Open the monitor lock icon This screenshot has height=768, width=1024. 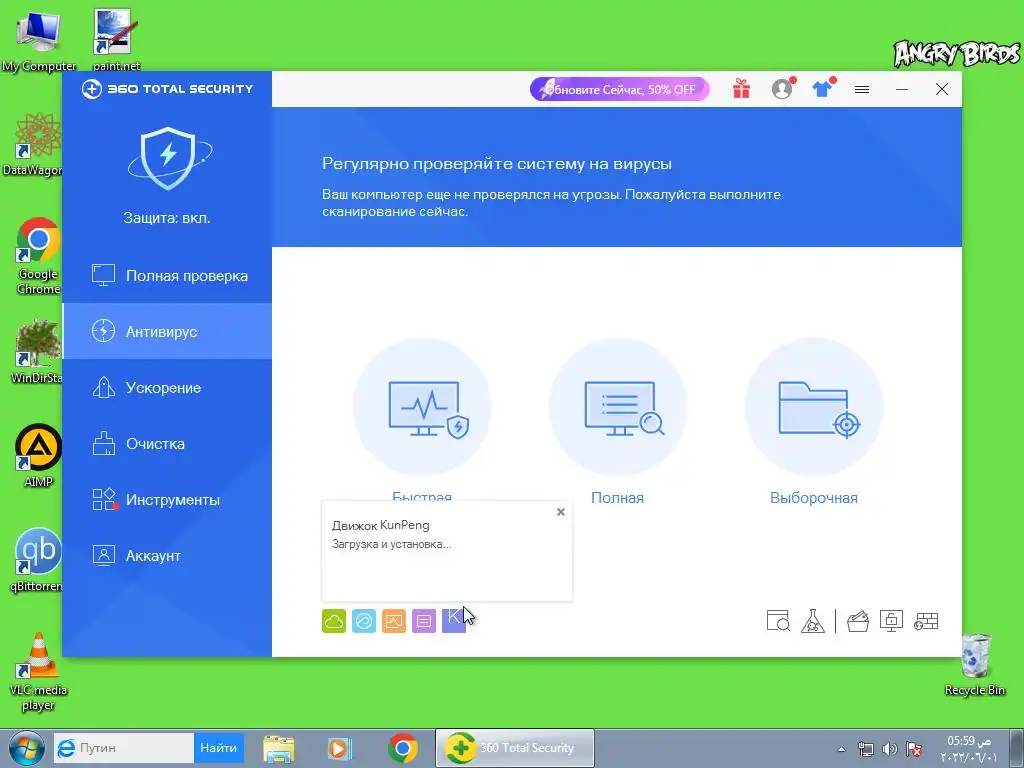tap(891, 621)
